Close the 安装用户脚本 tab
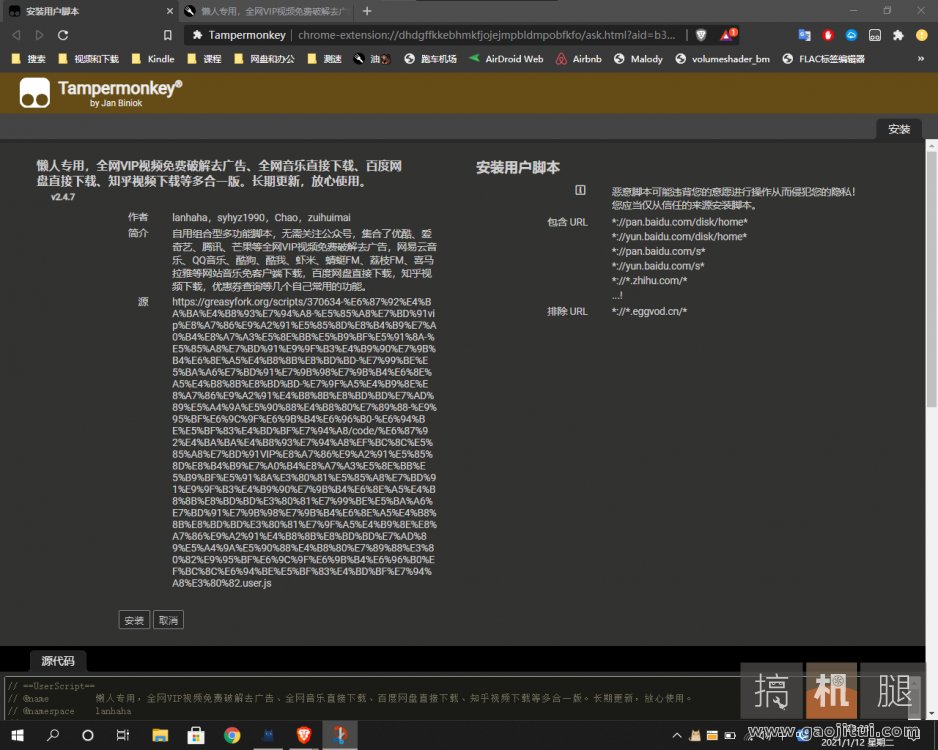Image resolution: width=938 pixels, height=750 pixels. pyautogui.click(x=170, y=11)
